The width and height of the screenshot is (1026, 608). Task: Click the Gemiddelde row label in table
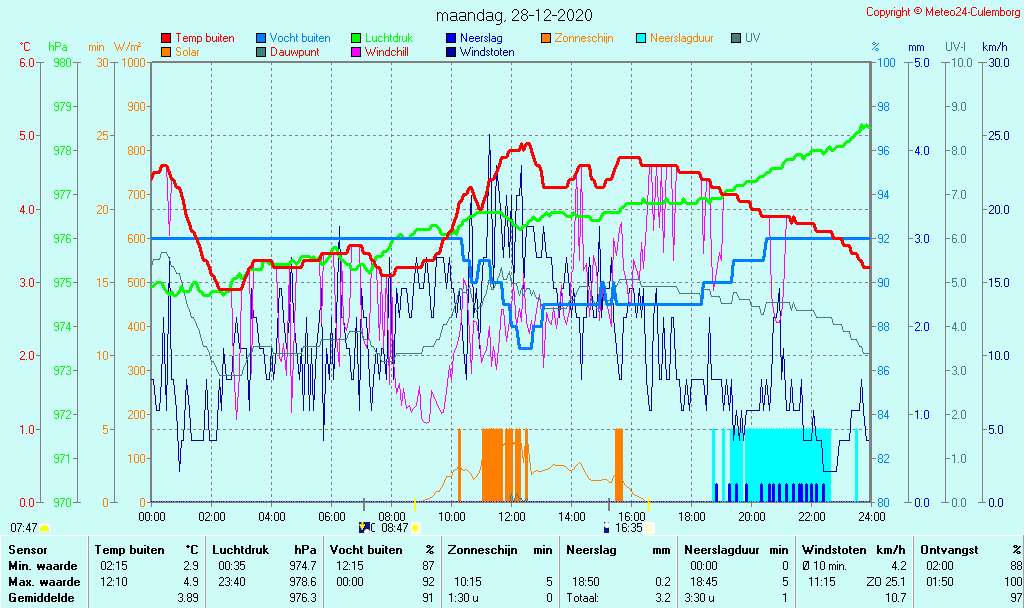pos(40,597)
